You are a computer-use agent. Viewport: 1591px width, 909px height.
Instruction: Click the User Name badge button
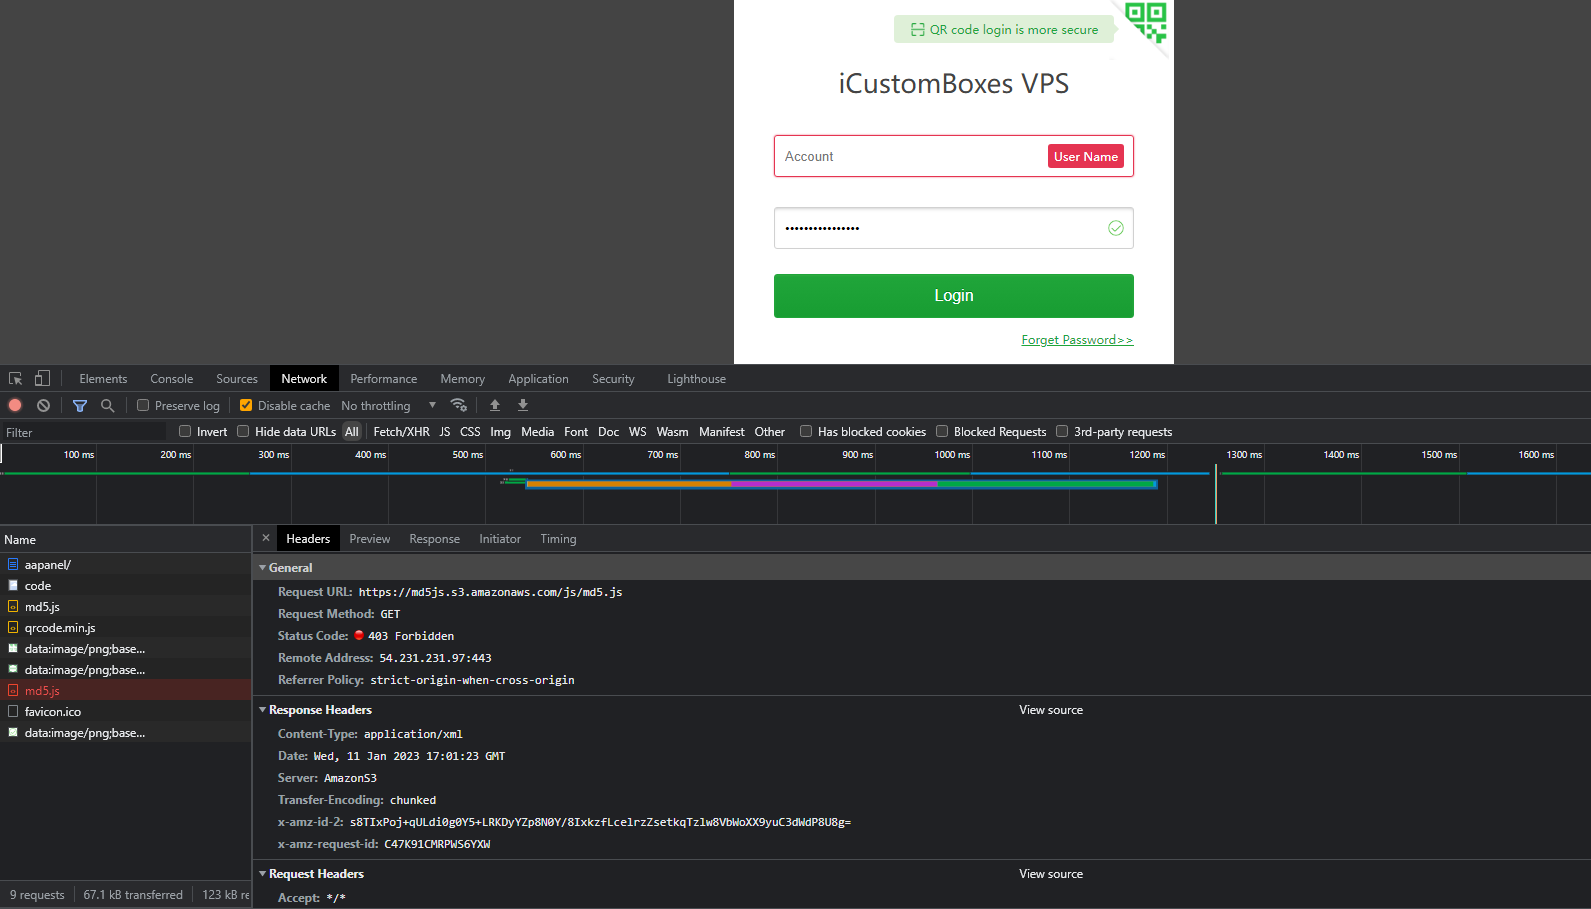pyautogui.click(x=1086, y=156)
